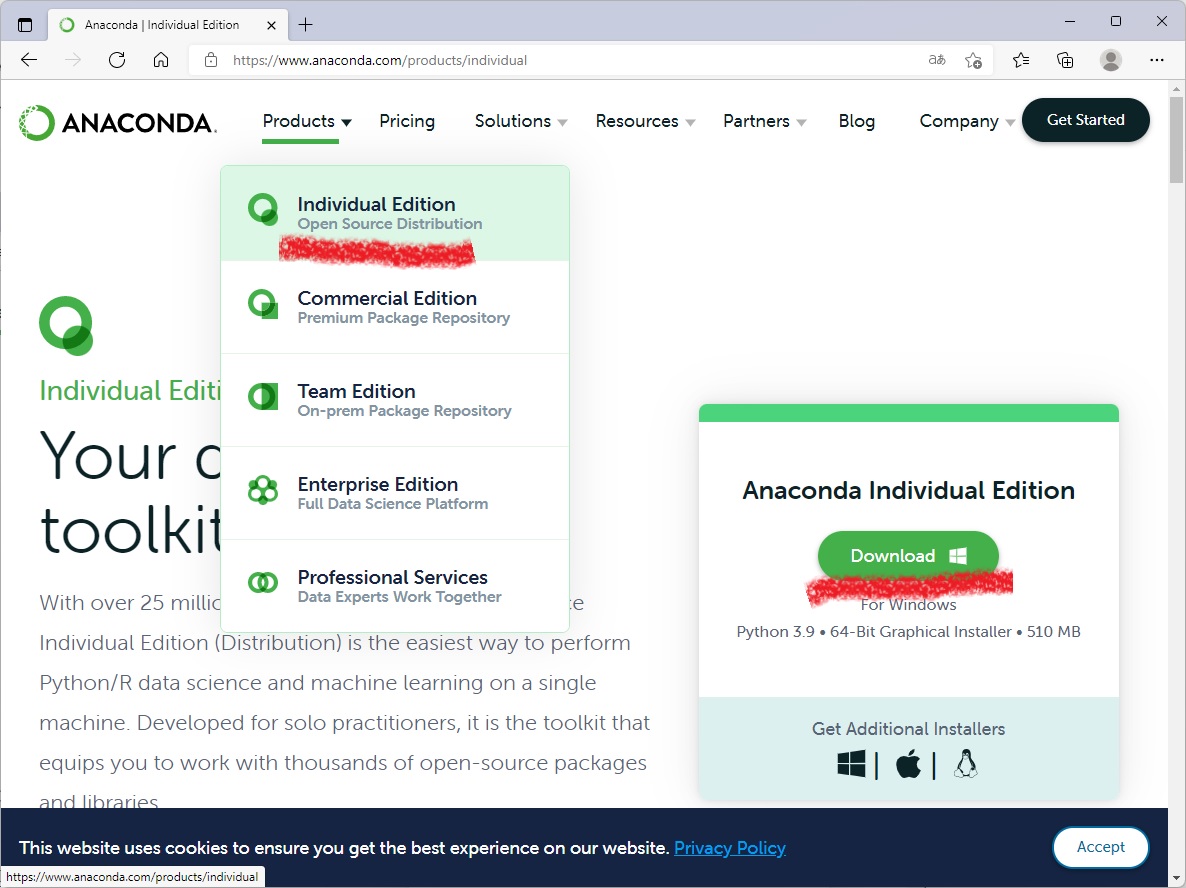Click the Linux penguin installer icon

coord(965,764)
